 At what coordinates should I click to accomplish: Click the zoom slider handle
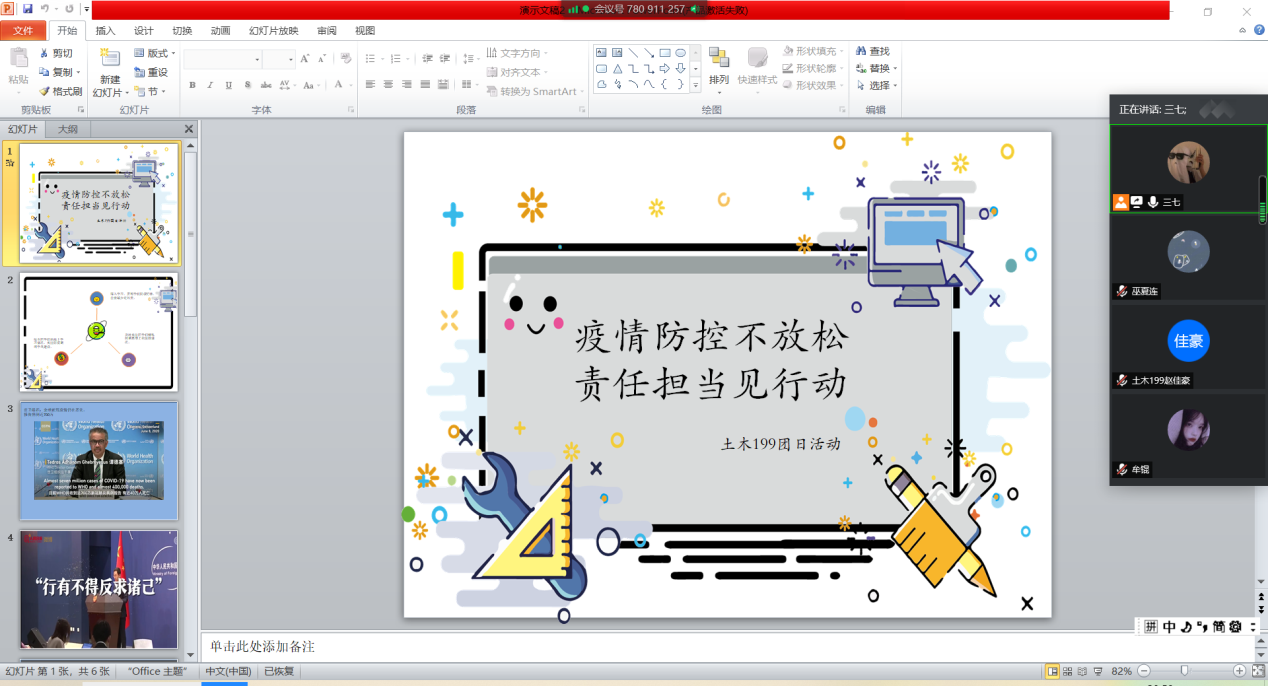pyautogui.click(x=1184, y=671)
